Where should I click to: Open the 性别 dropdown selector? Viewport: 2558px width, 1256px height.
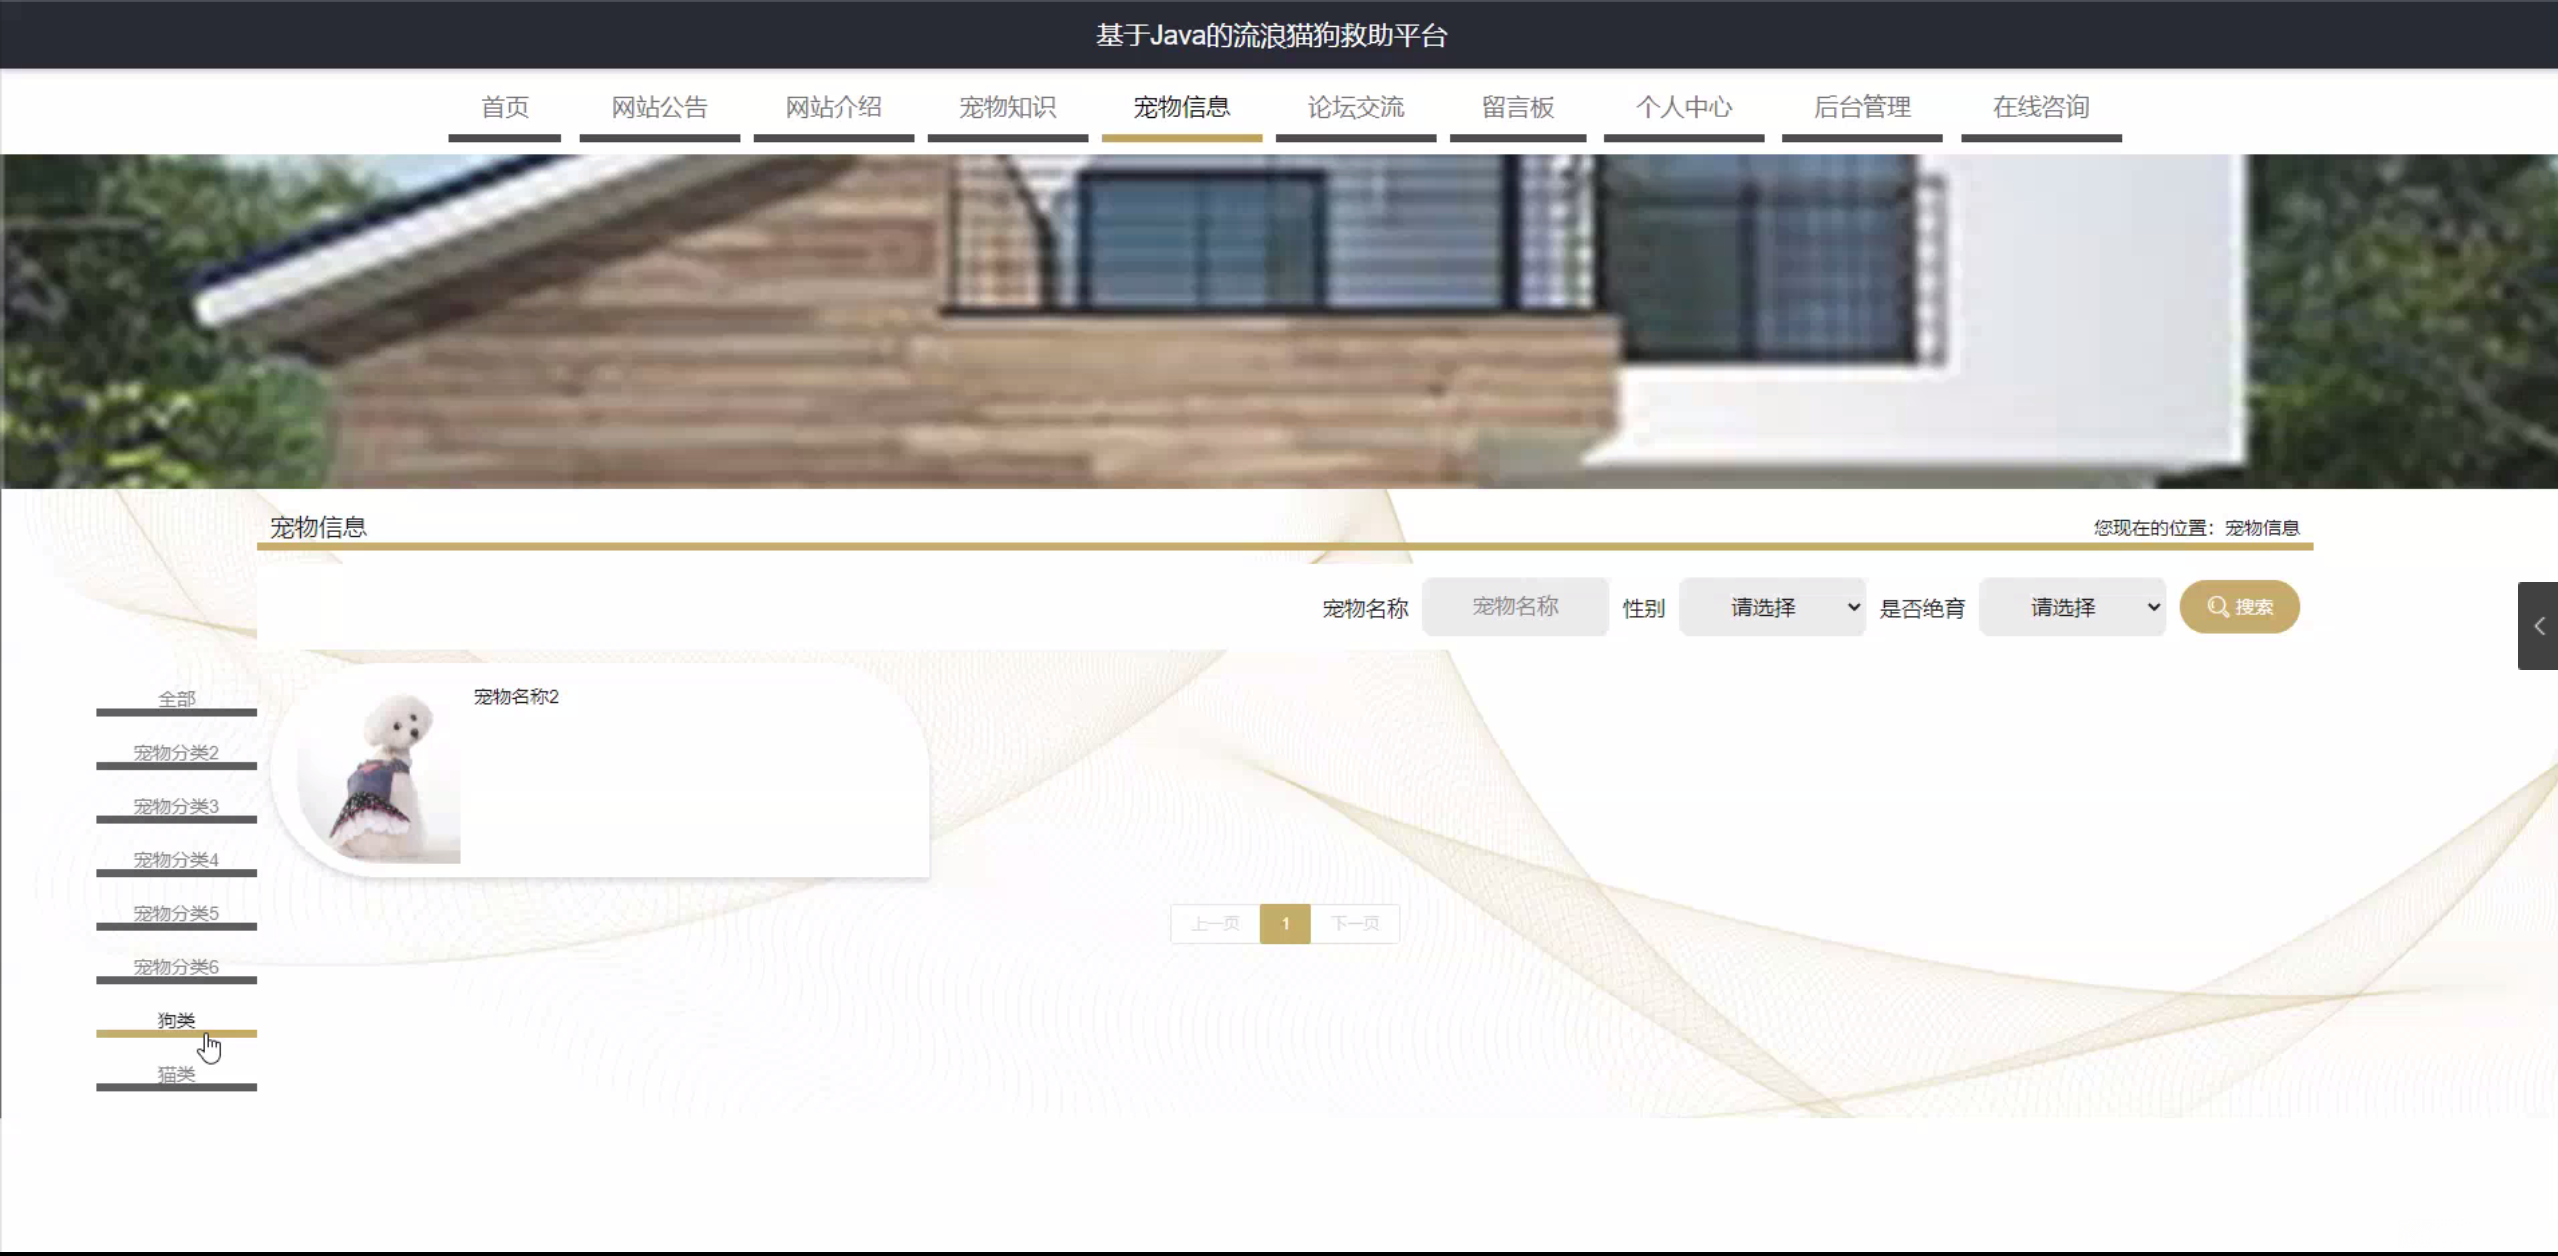[x=1772, y=607]
